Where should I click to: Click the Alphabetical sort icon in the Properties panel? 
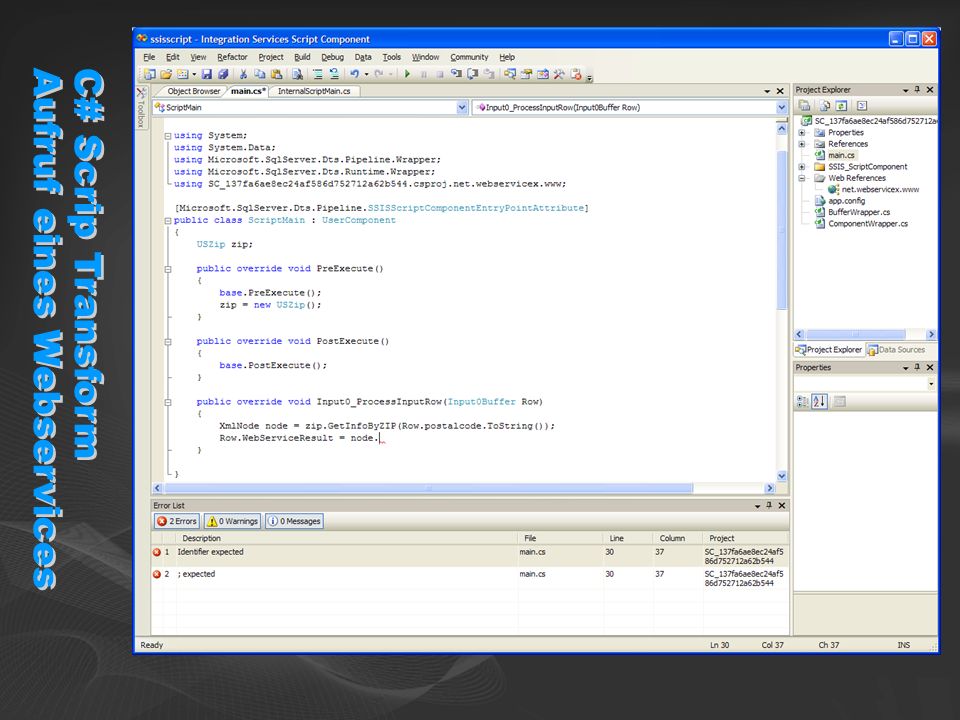point(819,402)
